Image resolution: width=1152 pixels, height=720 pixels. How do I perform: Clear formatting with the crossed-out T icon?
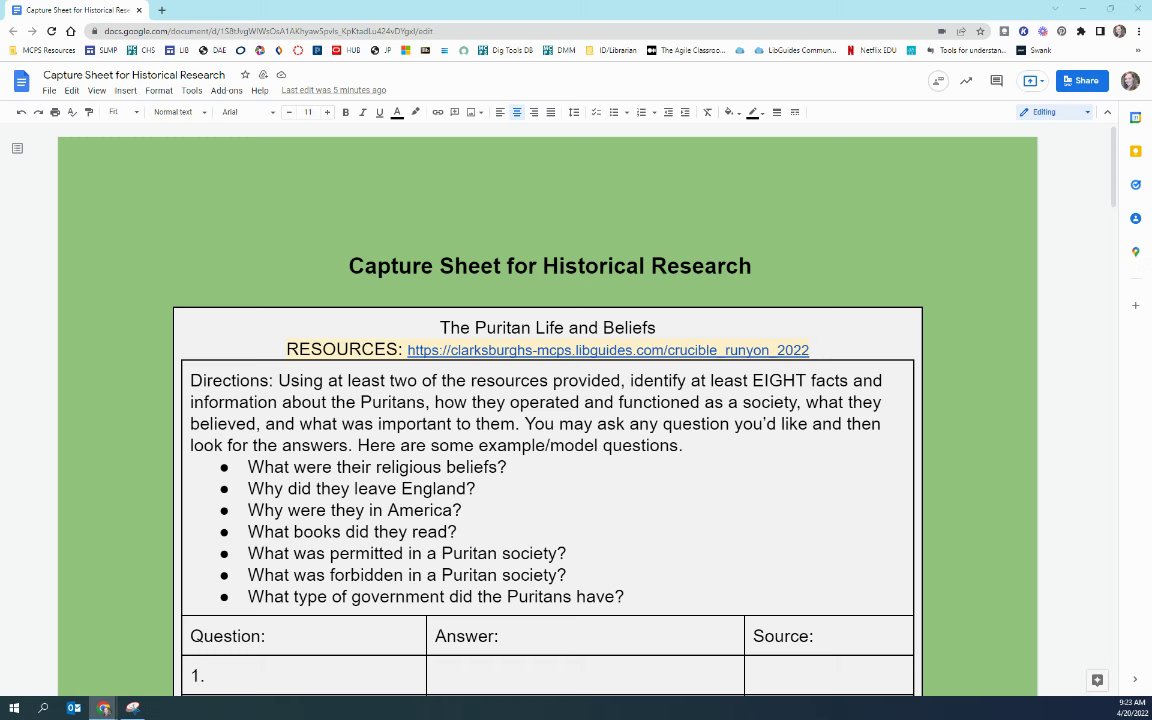(x=707, y=112)
